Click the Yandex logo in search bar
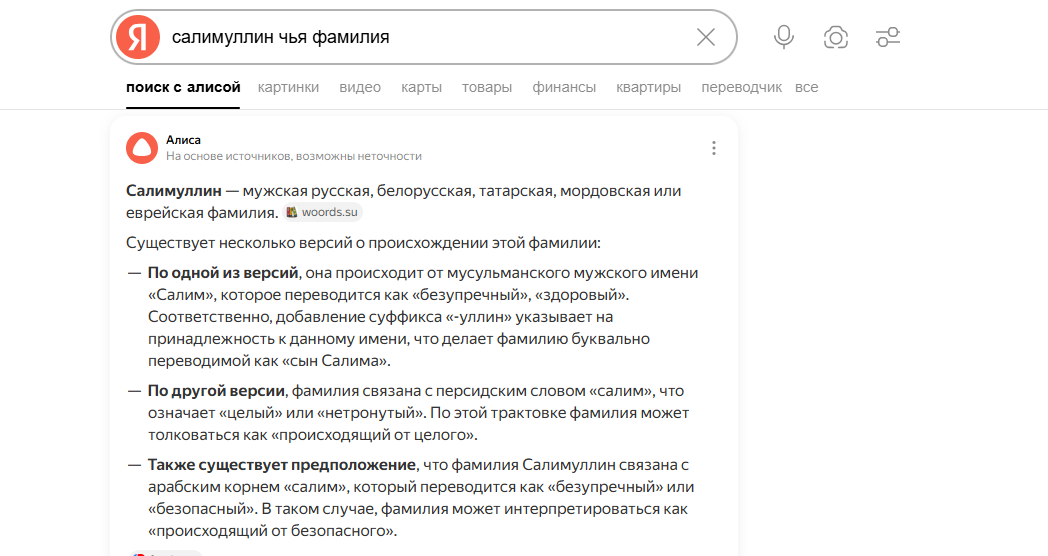Image resolution: width=1048 pixels, height=556 pixels. coord(138,37)
